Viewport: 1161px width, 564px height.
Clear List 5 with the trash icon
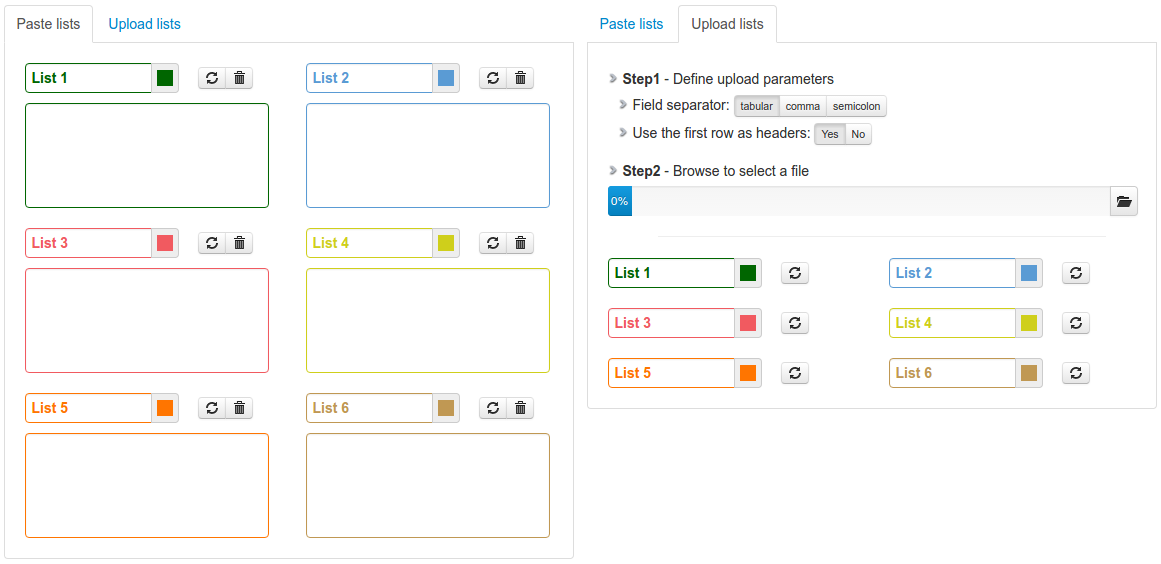[239, 408]
